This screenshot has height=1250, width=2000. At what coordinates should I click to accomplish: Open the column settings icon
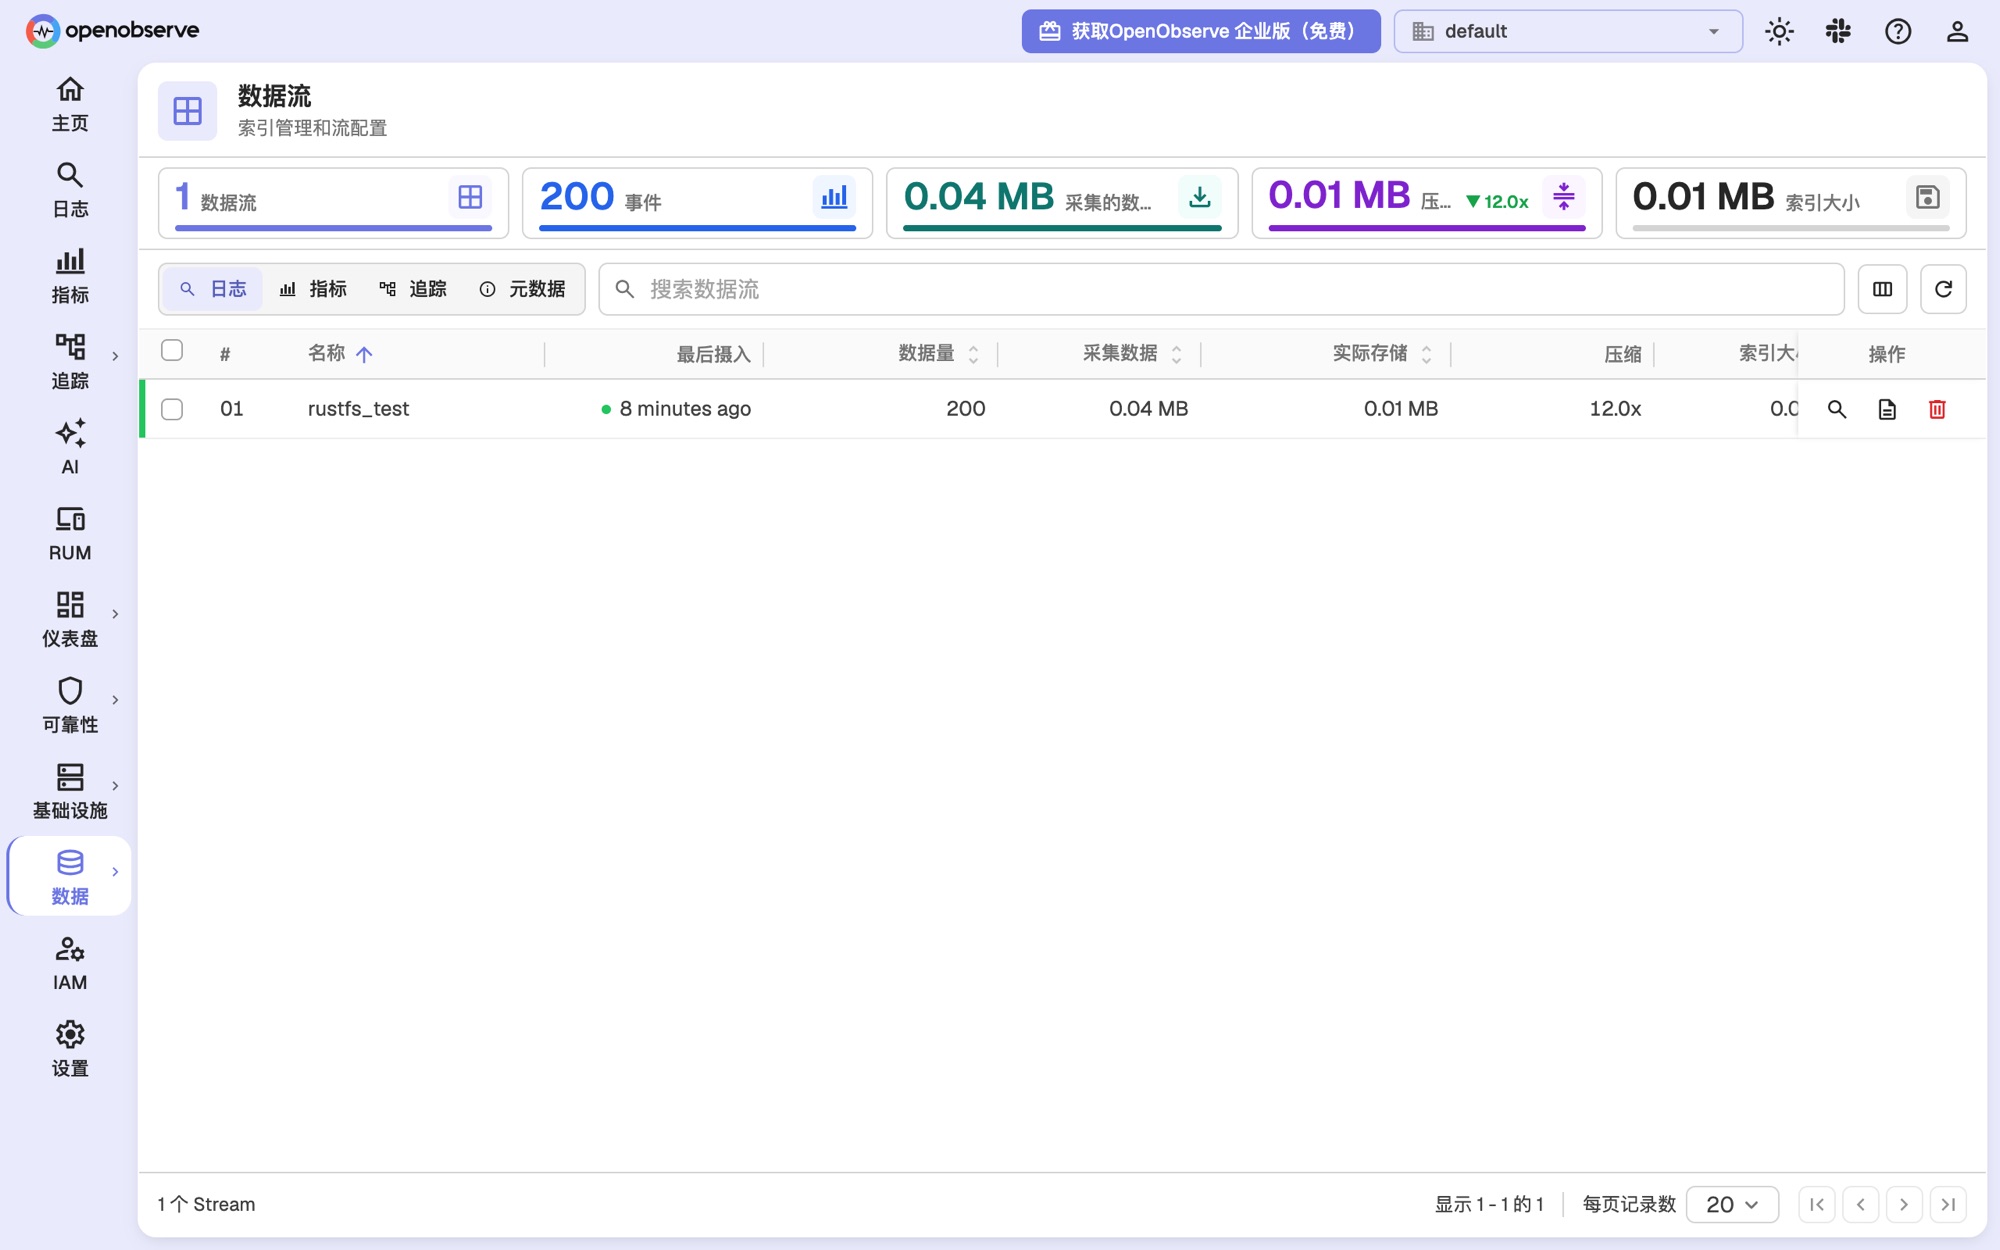[x=1882, y=289]
